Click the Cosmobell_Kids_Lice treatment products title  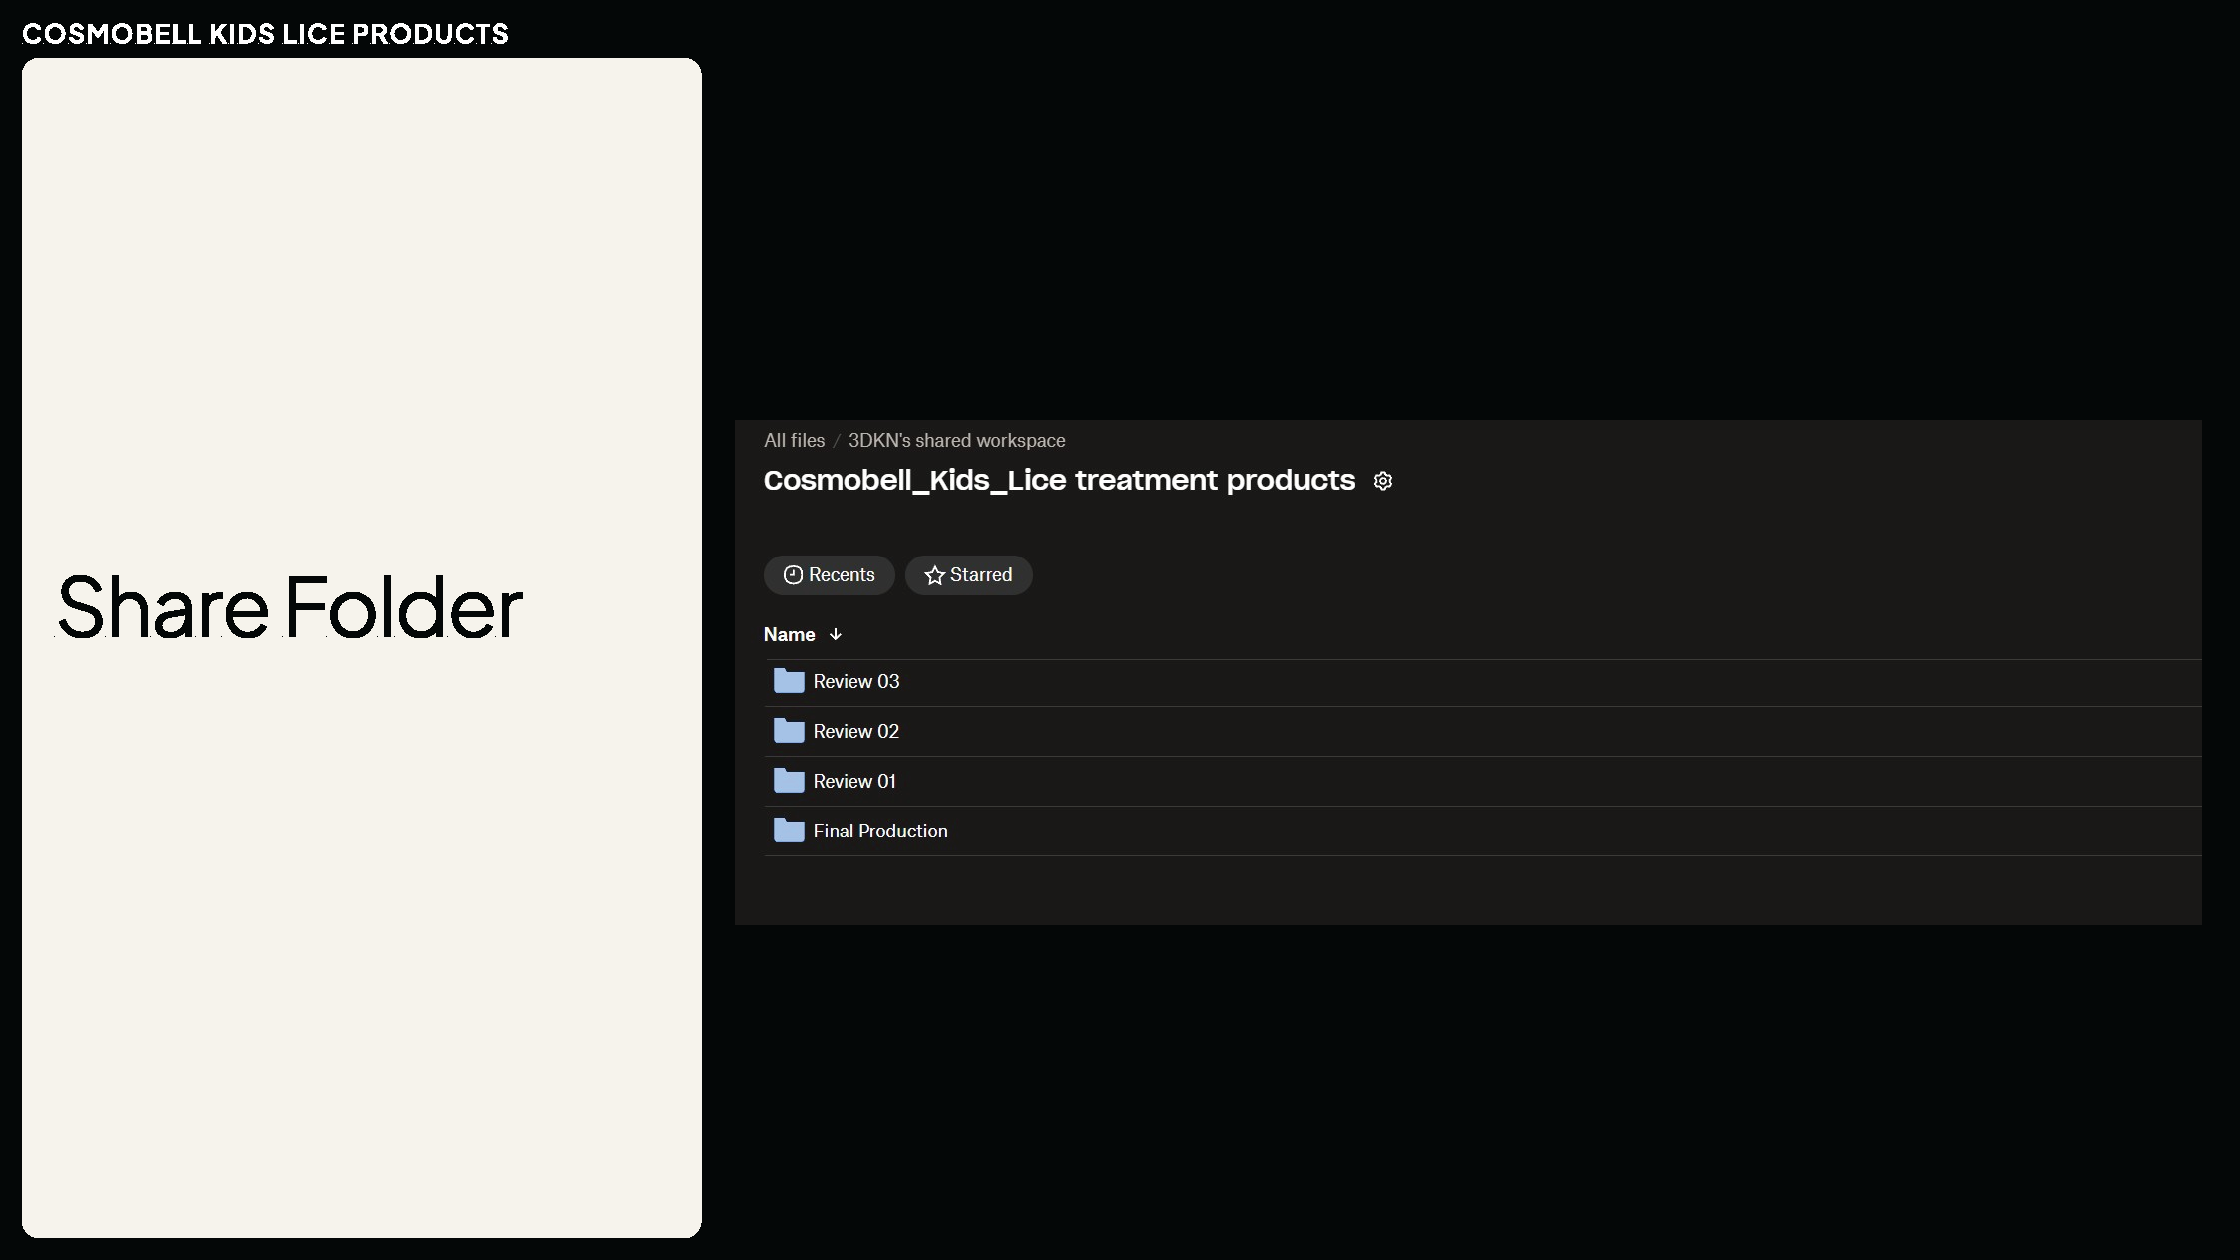click(1058, 480)
